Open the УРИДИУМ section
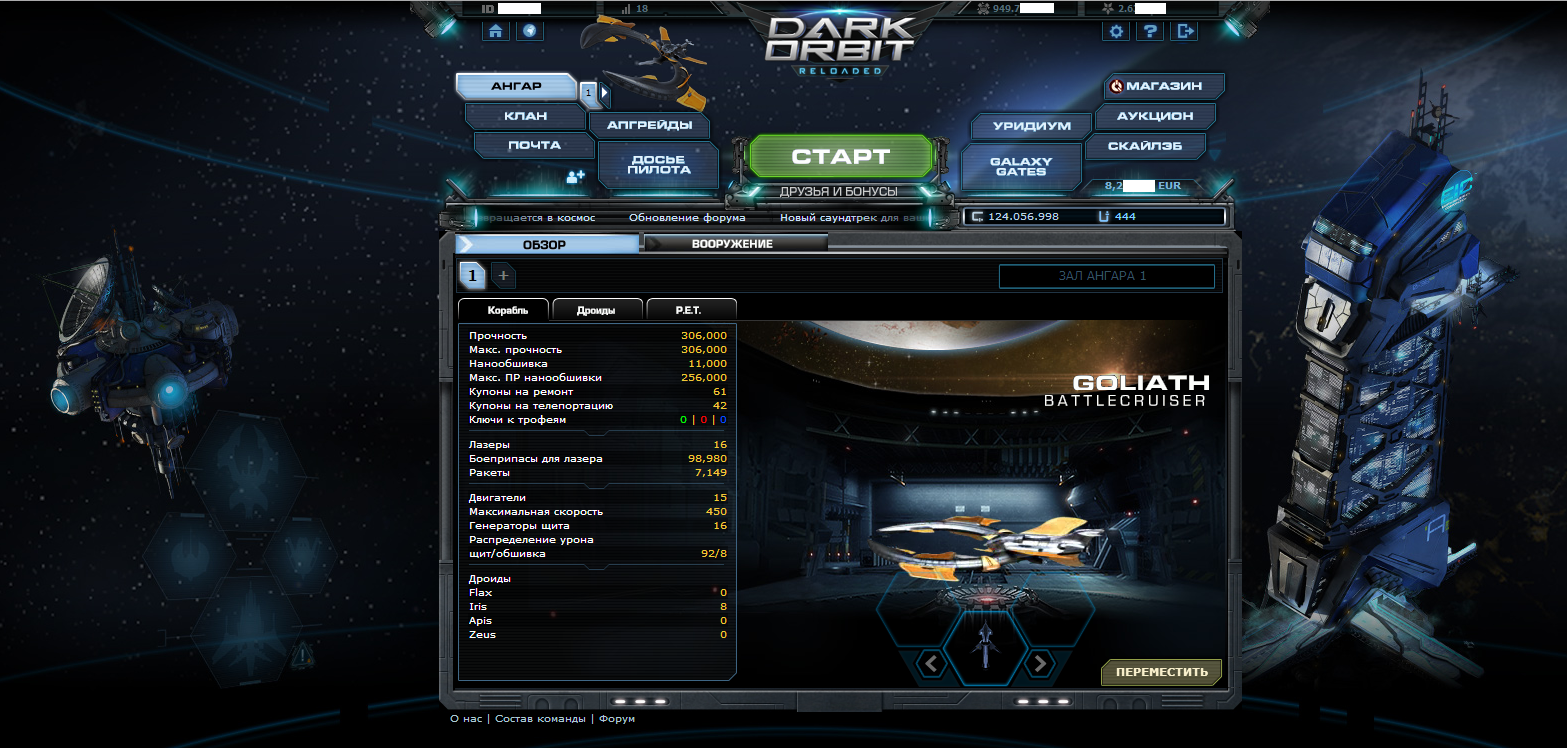 tap(1032, 126)
